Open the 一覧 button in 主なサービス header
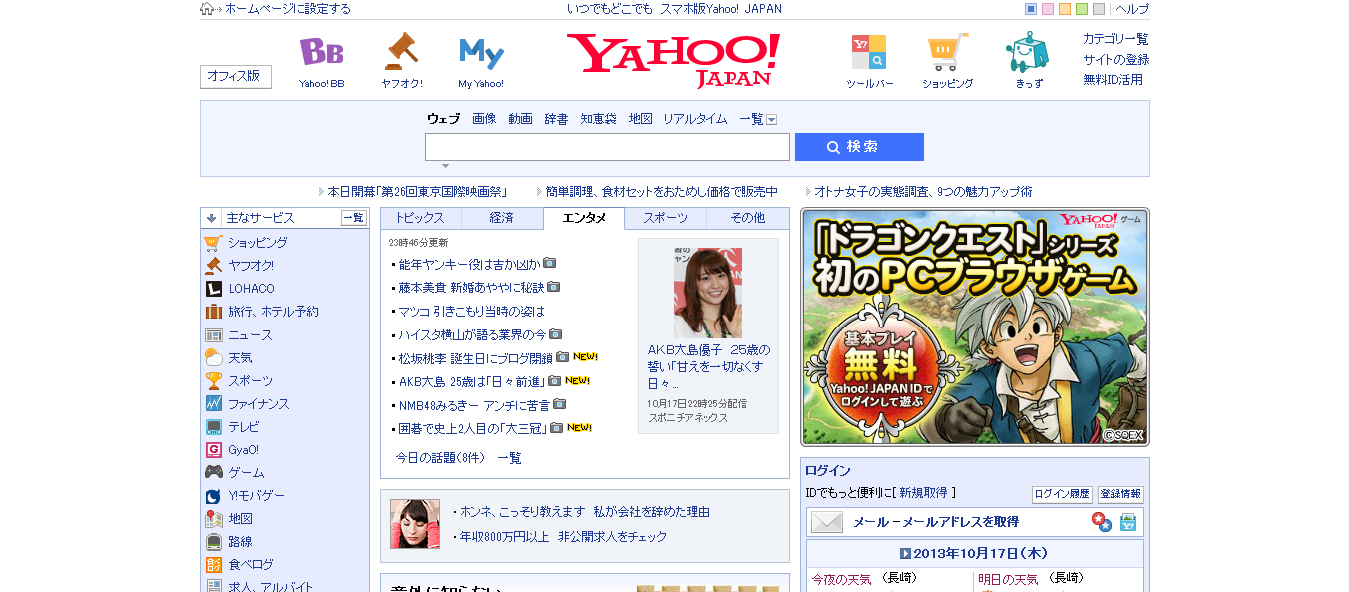Screen dimensions: 1349x592 354,218
